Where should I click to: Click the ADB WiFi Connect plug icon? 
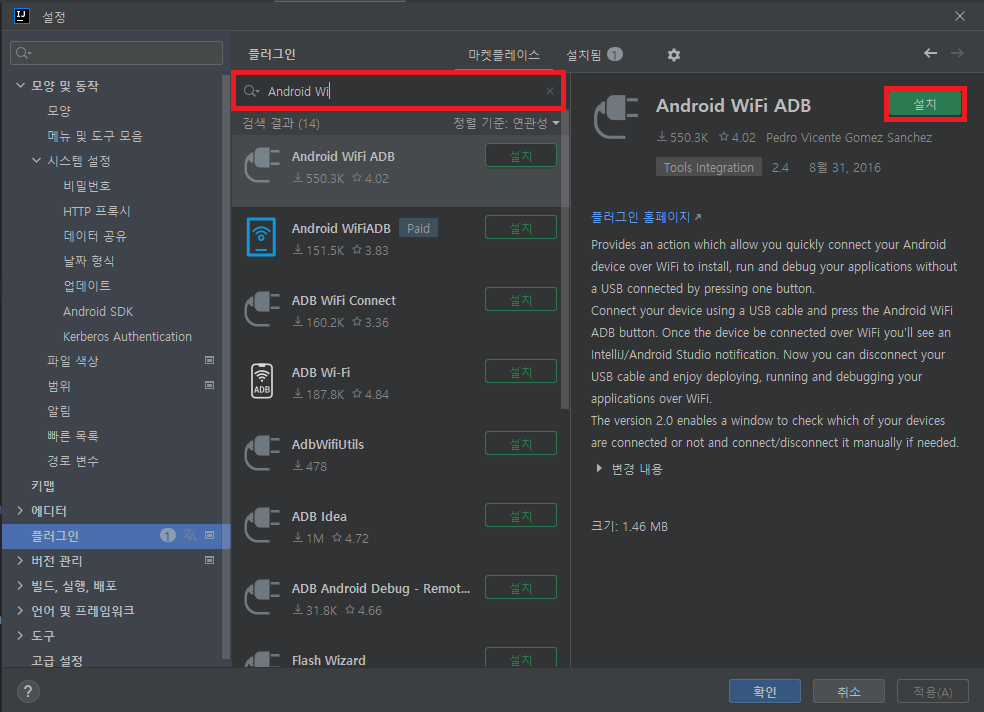coord(262,309)
